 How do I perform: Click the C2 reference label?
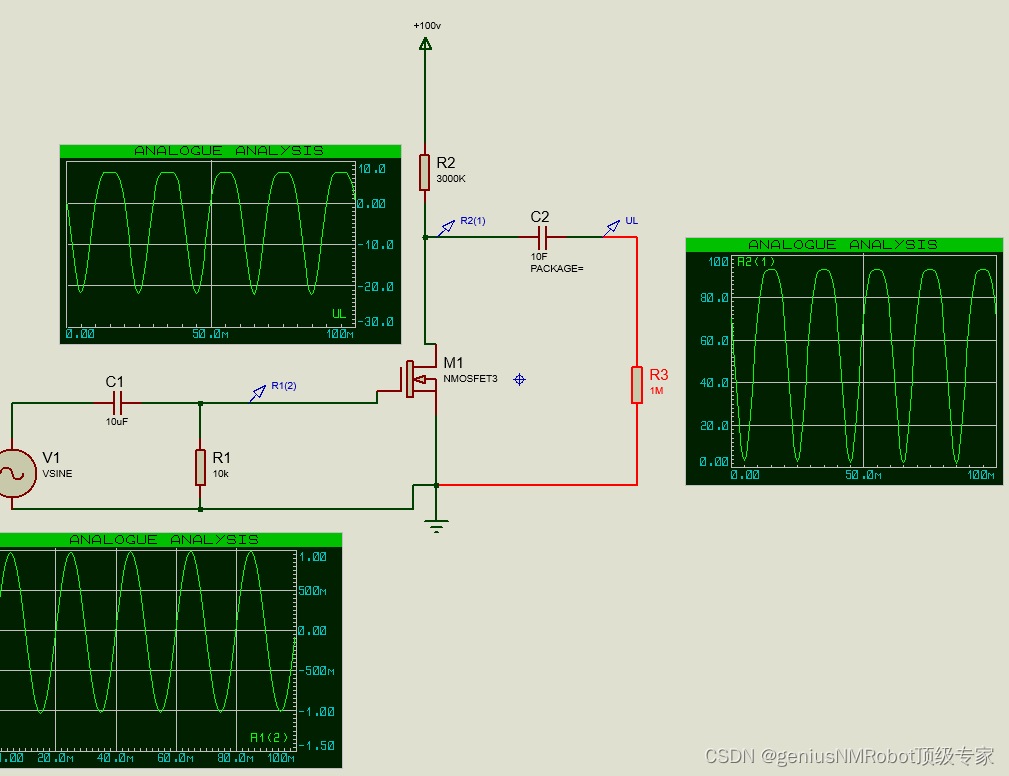point(540,217)
